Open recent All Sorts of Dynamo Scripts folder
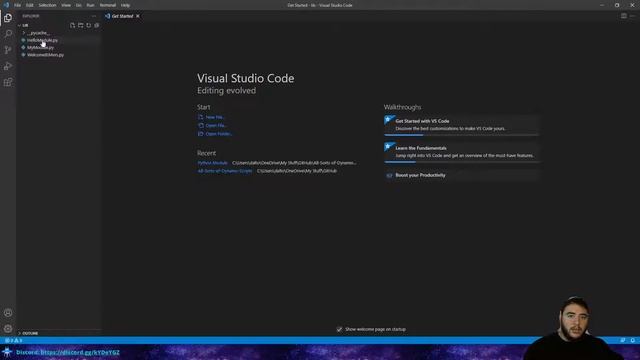640x360 pixels. [x=225, y=171]
